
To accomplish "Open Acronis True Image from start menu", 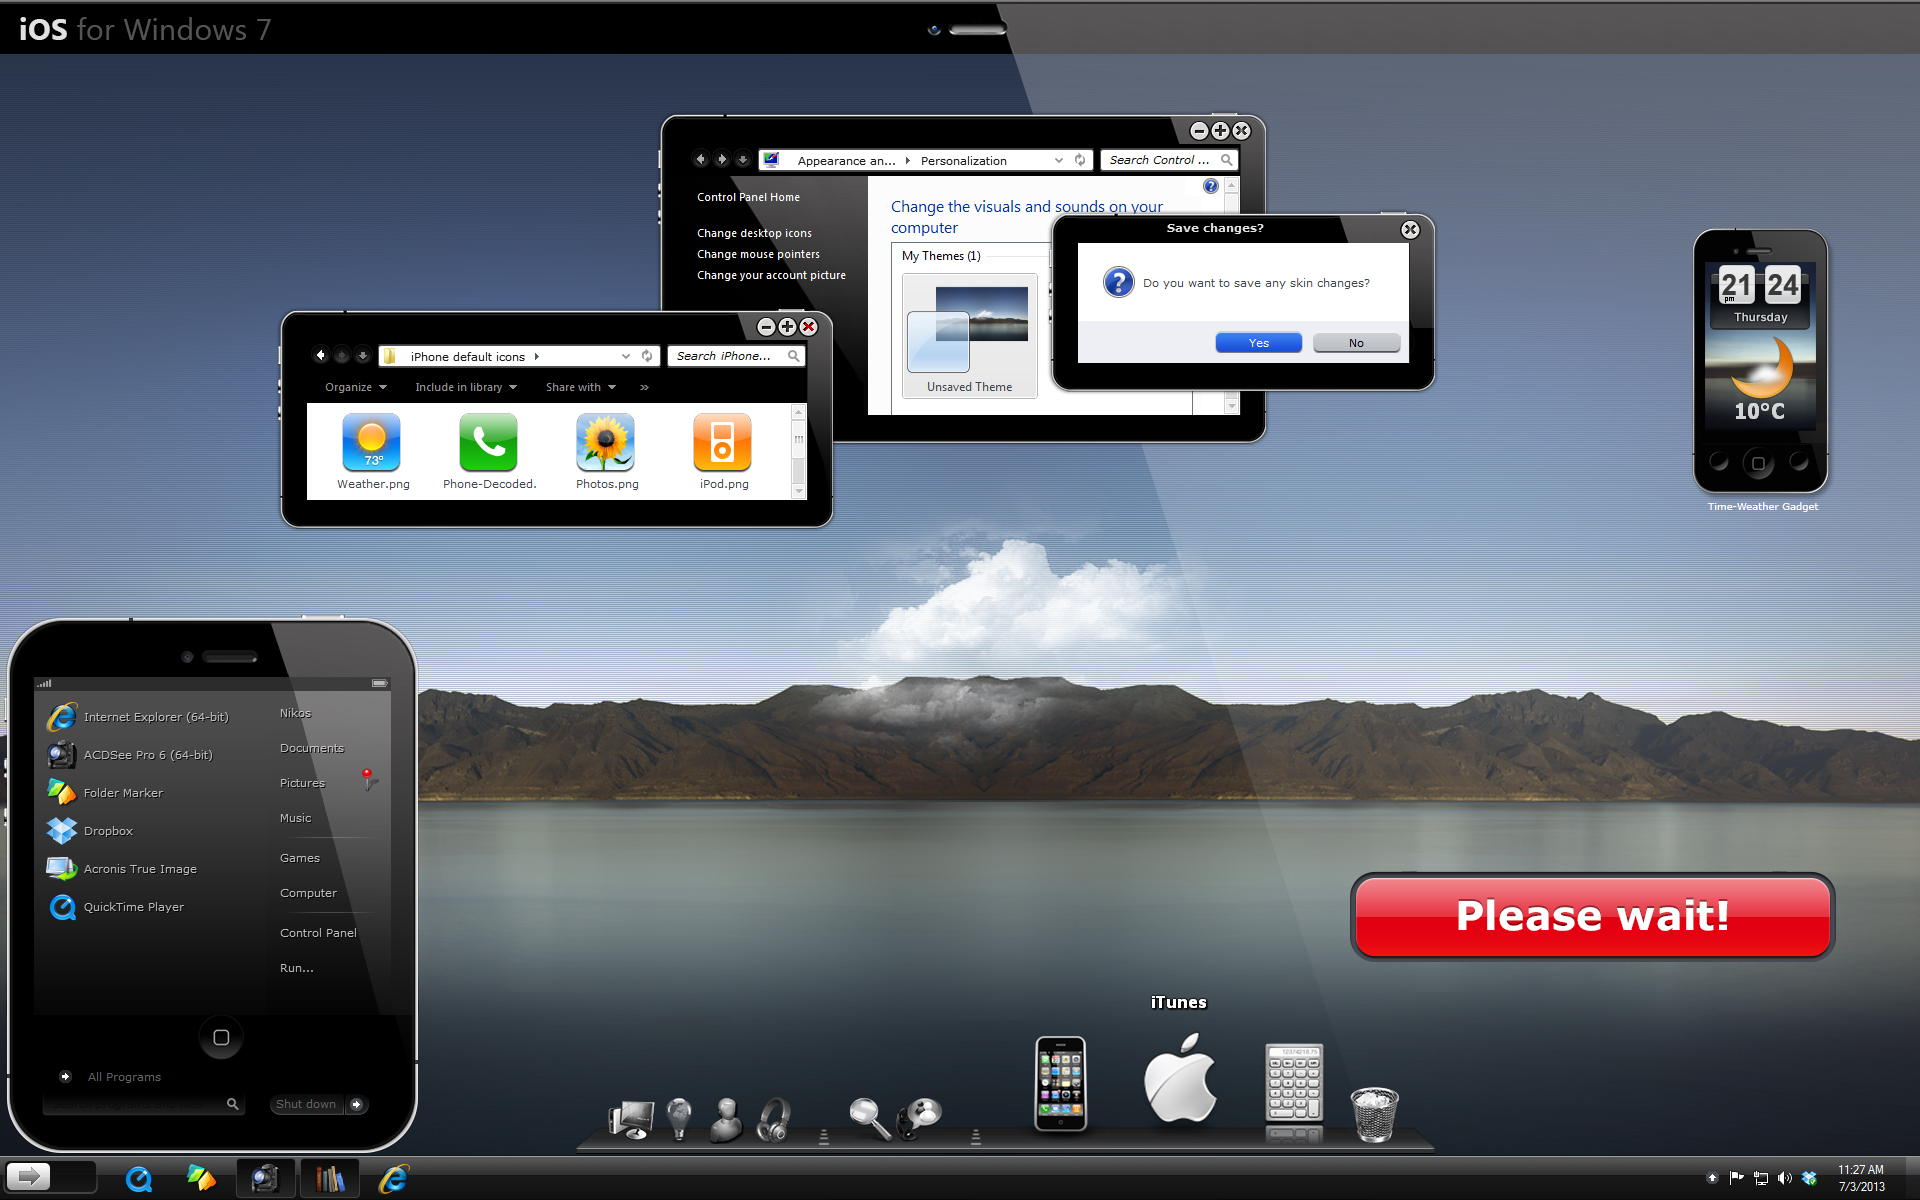I will click(x=122, y=869).
